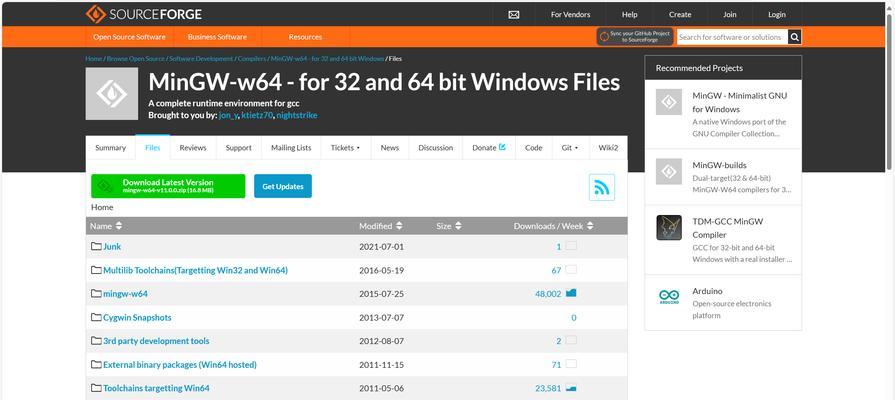Click the SourceForge logo
This screenshot has width=895, height=400.
coord(144,14)
